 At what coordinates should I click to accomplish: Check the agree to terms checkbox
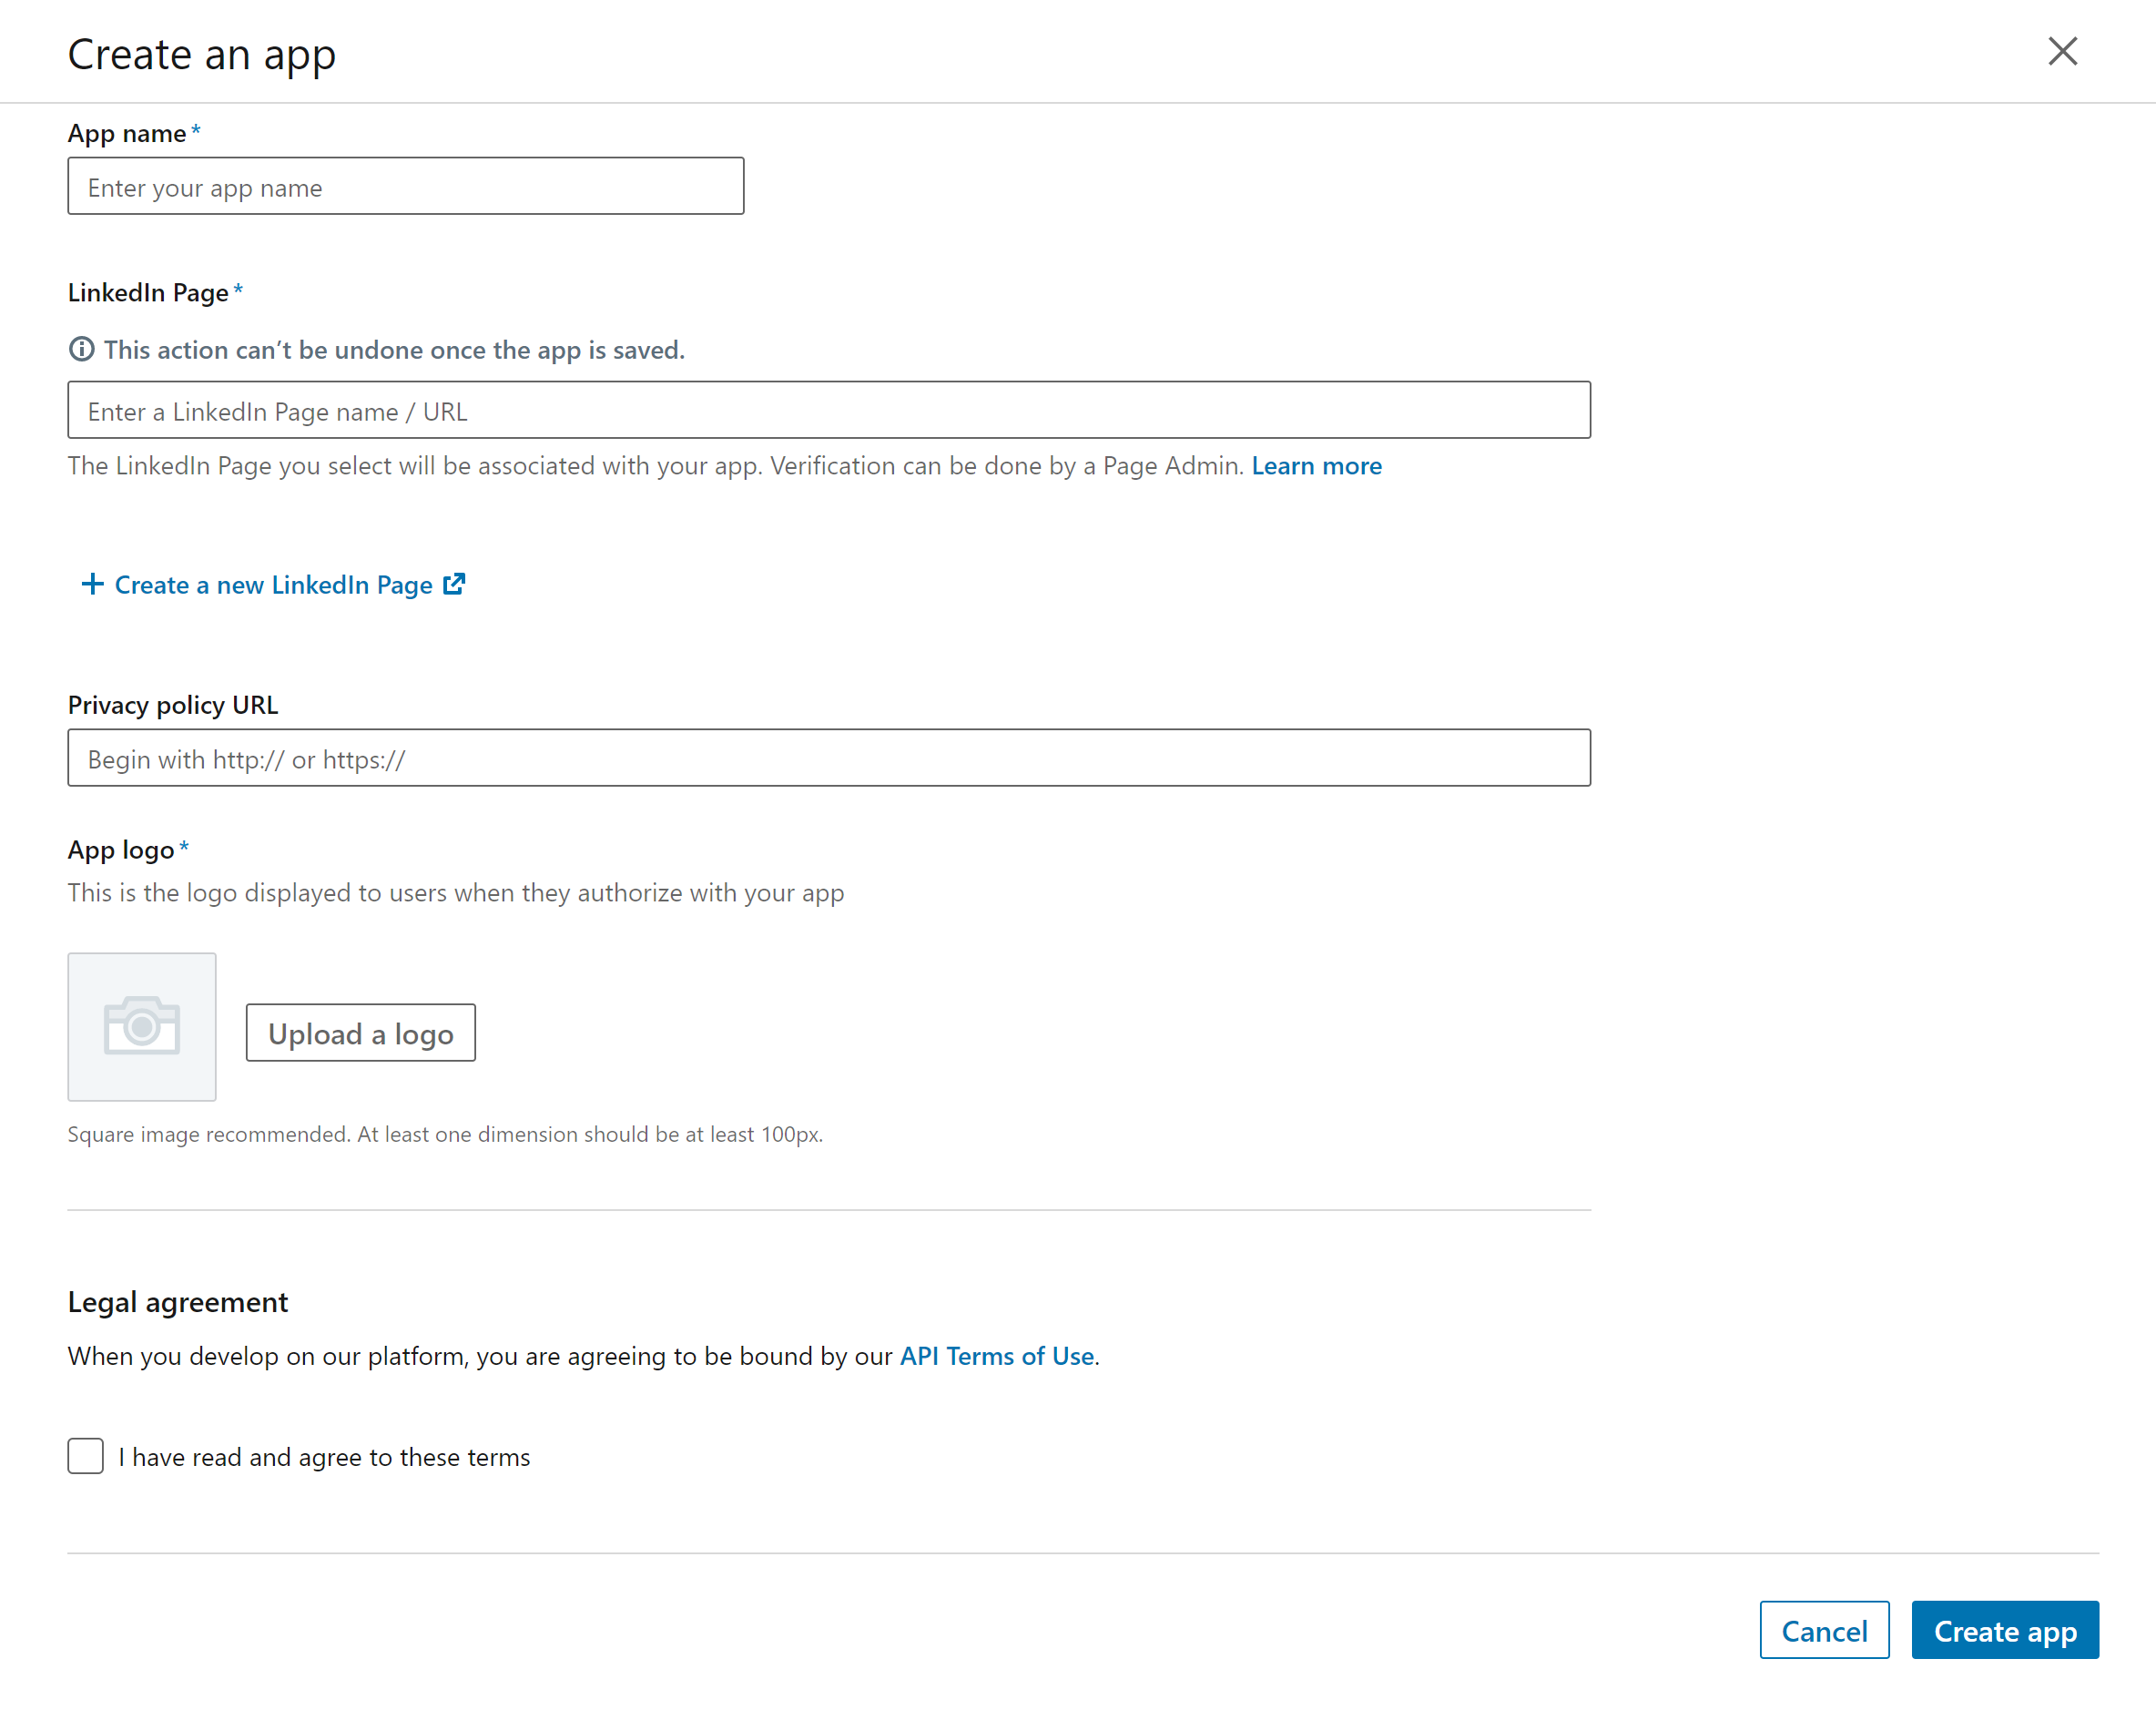click(x=86, y=1456)
